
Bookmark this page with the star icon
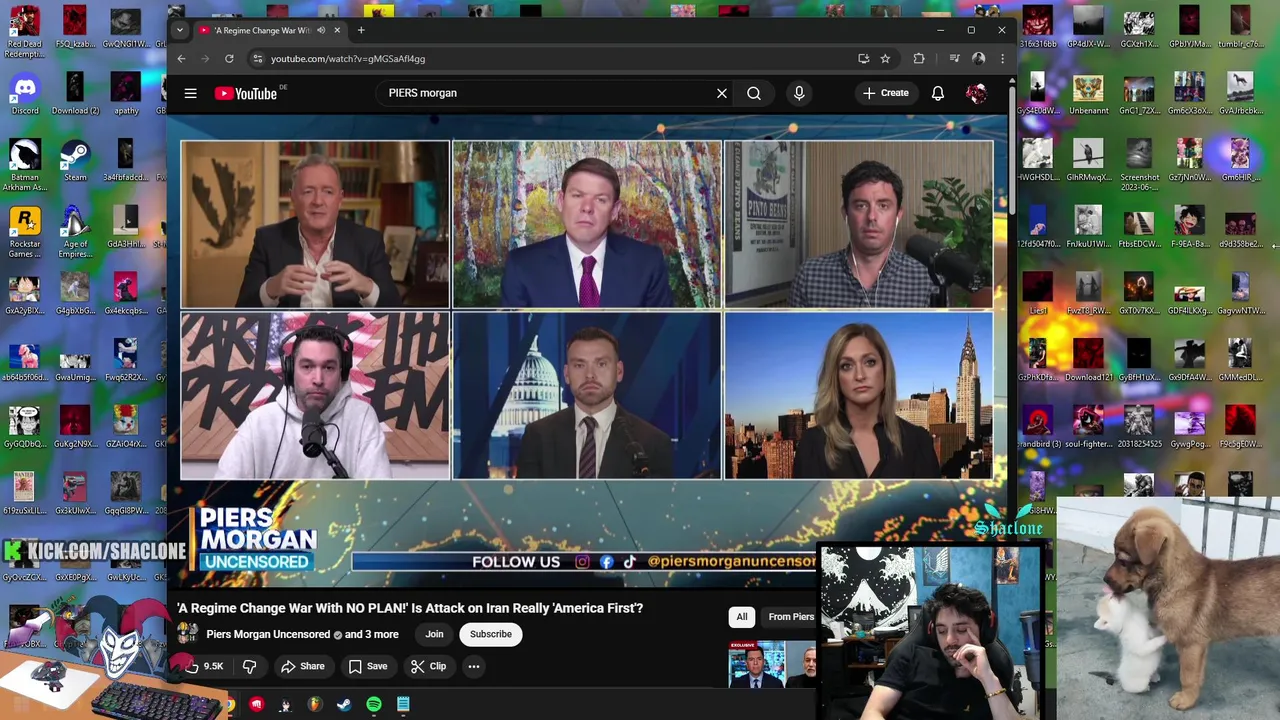pyautogui.click(x=885, y=59)
